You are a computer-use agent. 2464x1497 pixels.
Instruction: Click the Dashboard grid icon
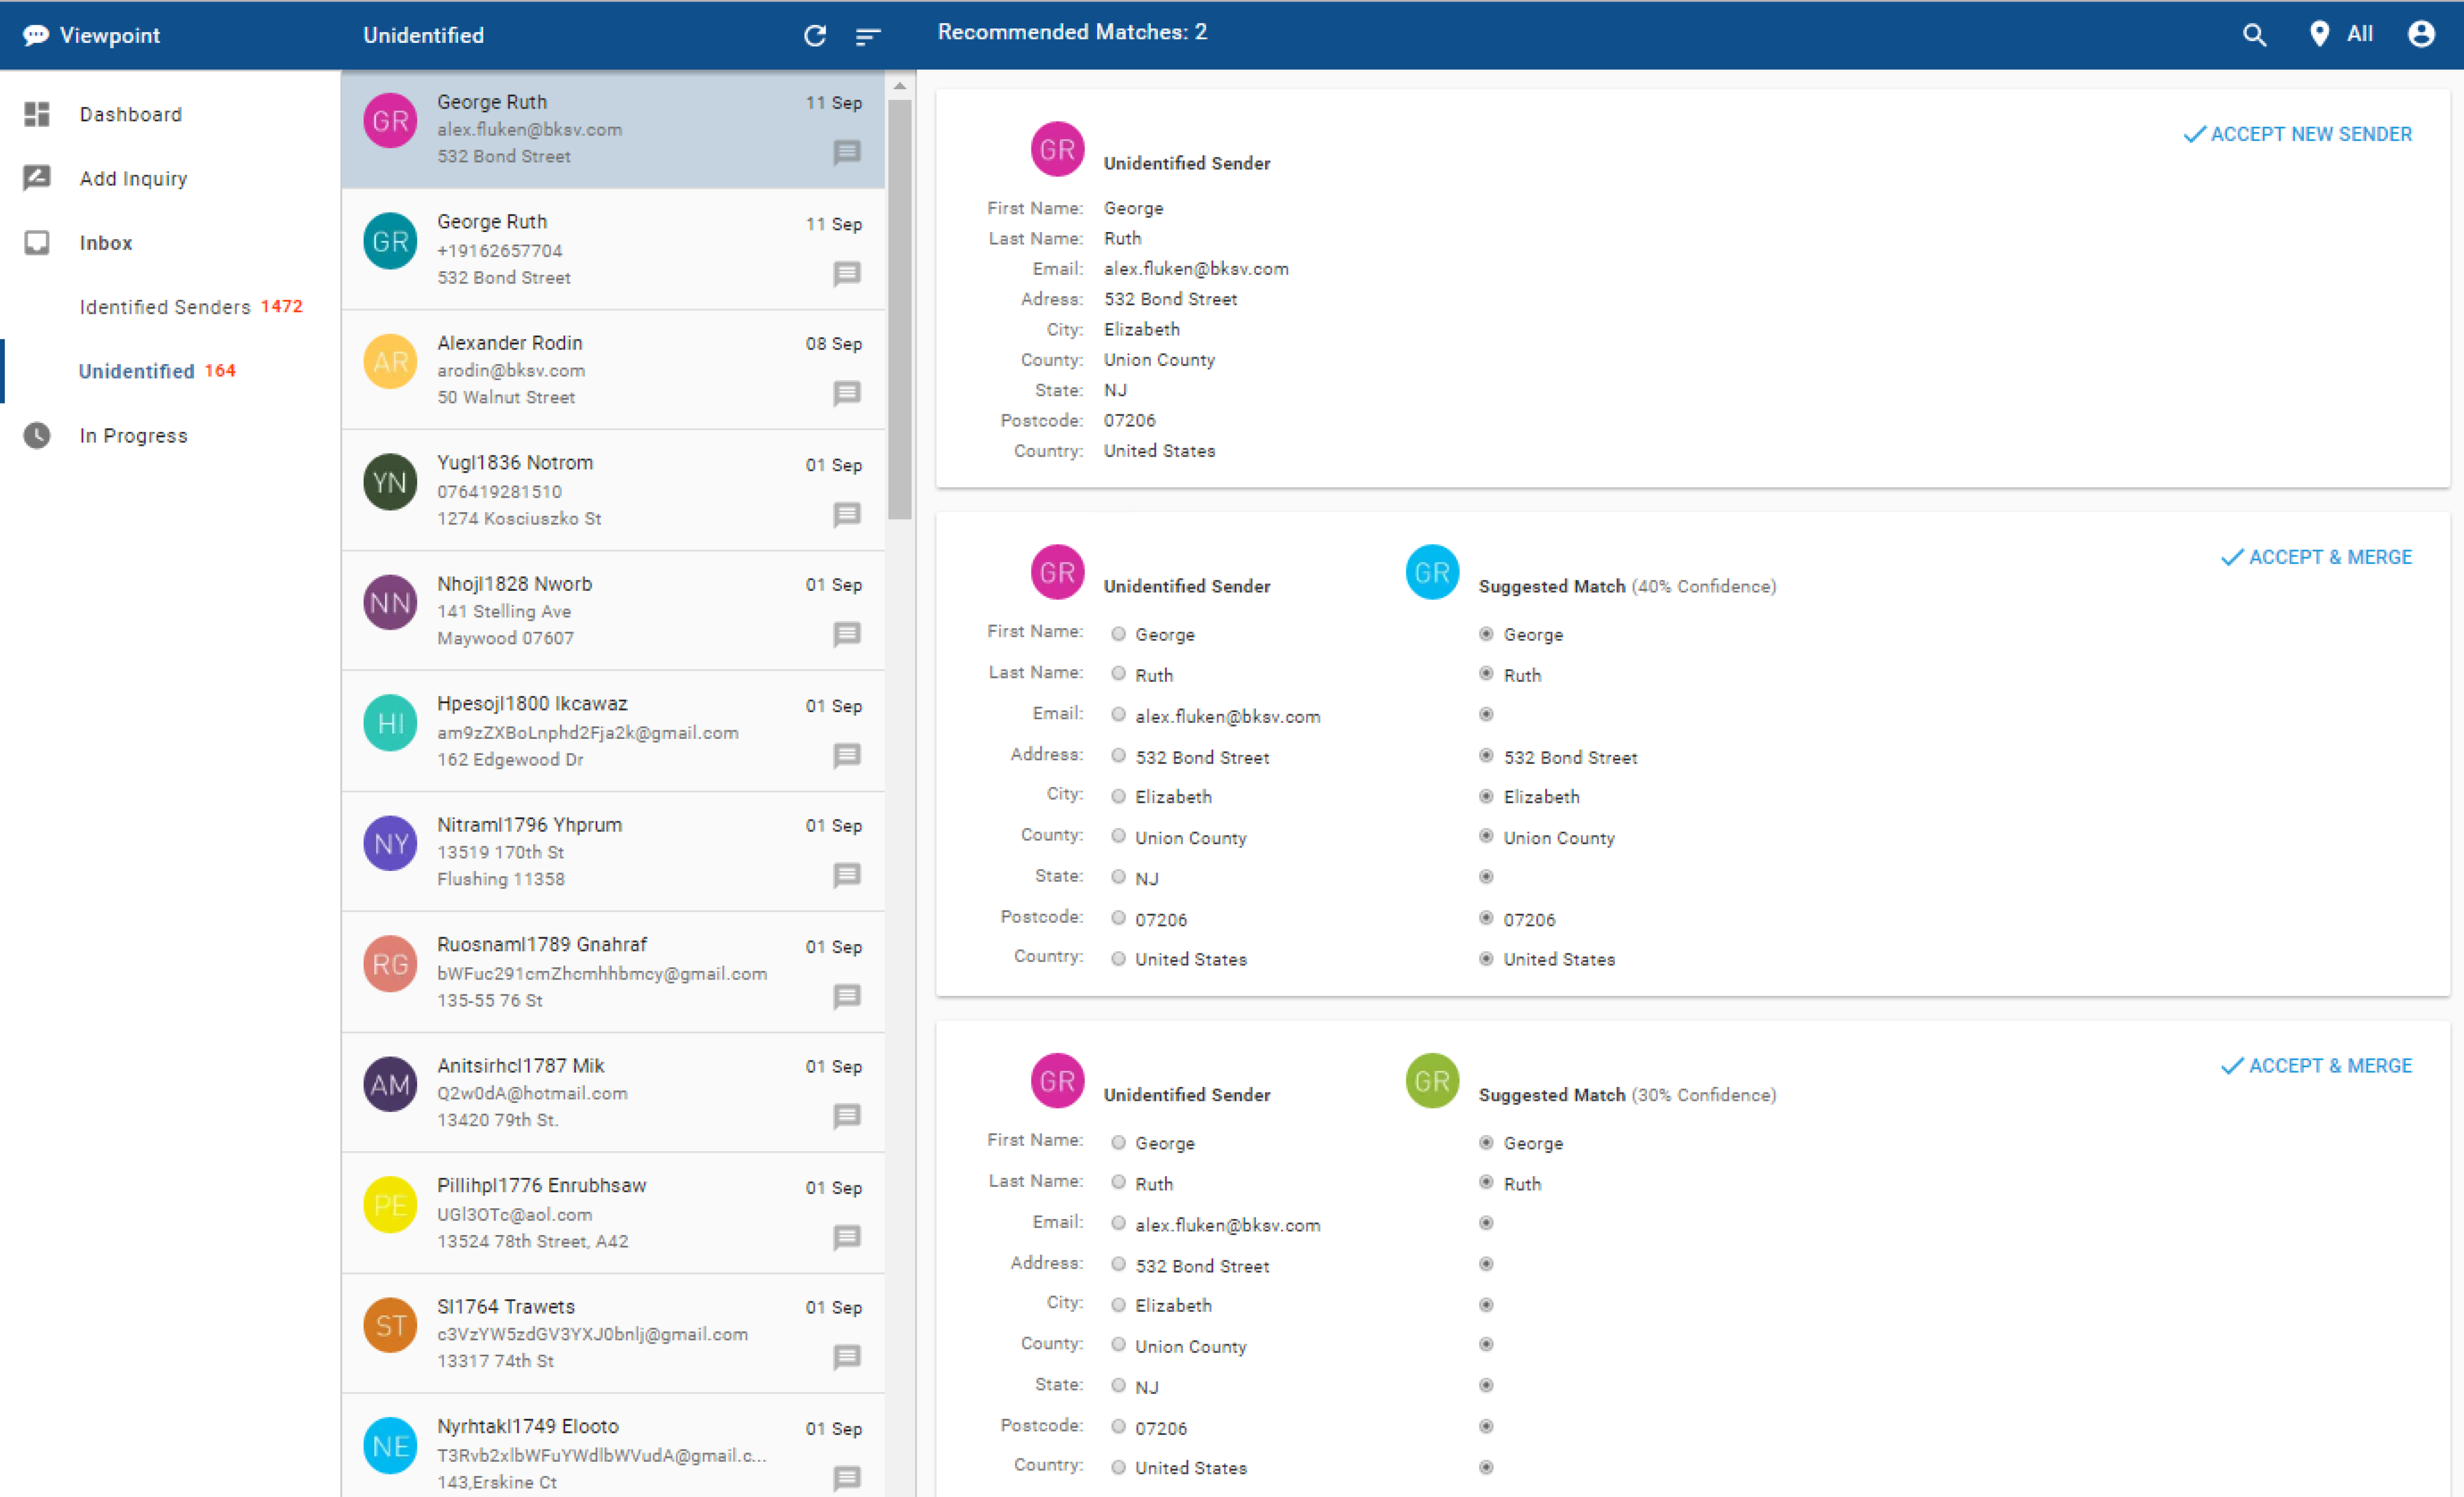(37, 114)
